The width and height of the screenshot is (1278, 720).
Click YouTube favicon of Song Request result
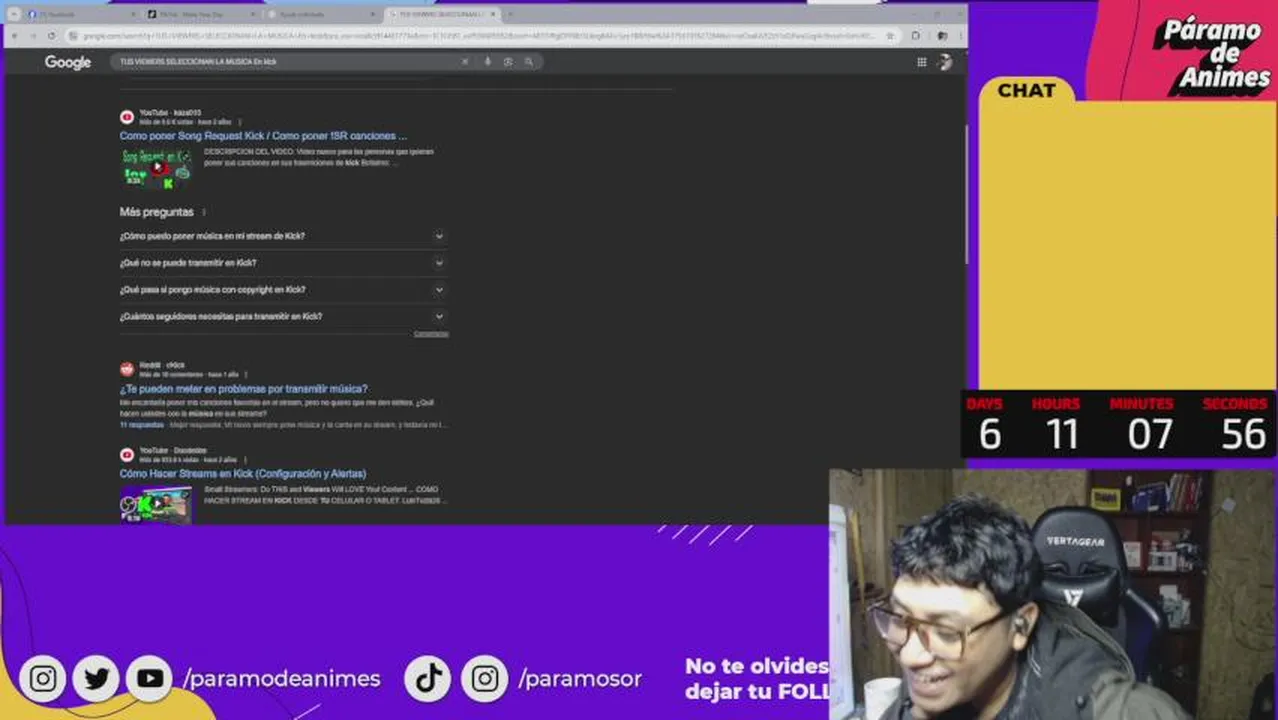(x=127, y=117)
